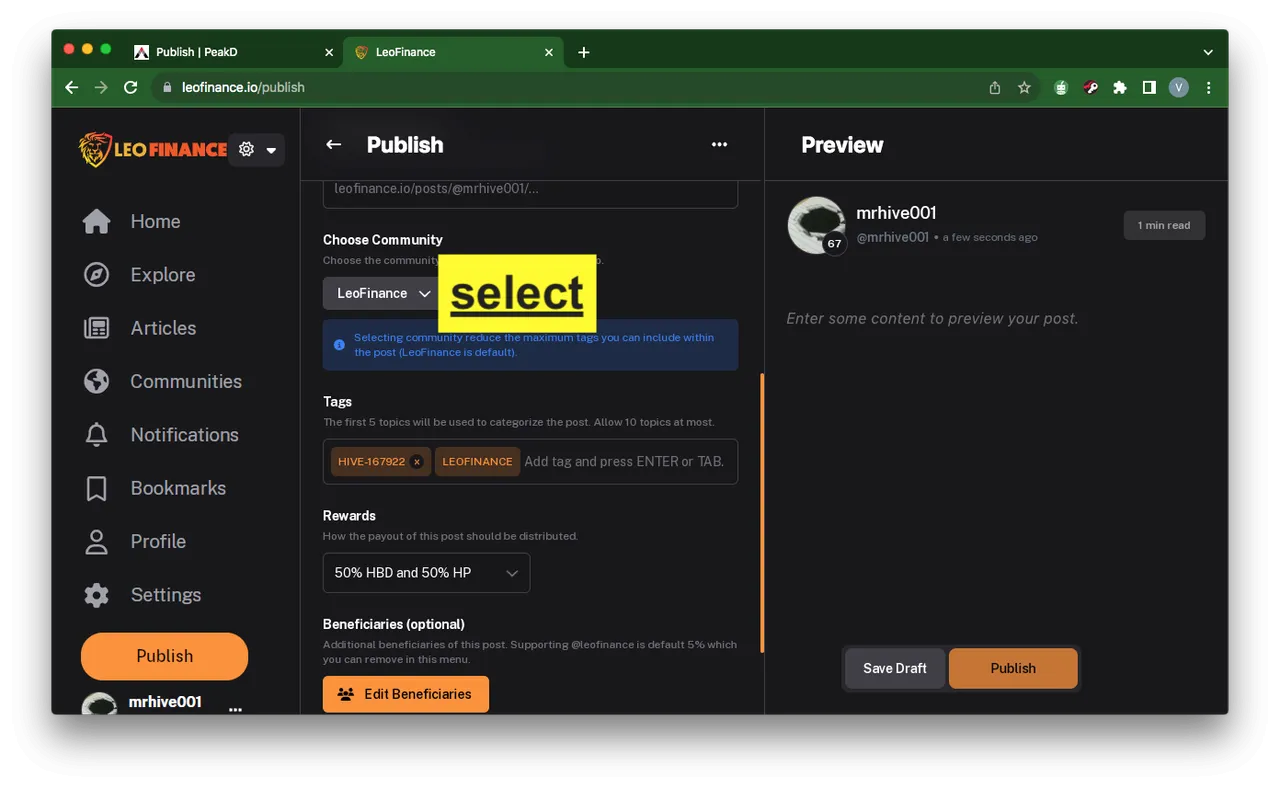Click the green extension icon in toolbar
Viewport: 1280px width, 788px height.
(1061, 87)
